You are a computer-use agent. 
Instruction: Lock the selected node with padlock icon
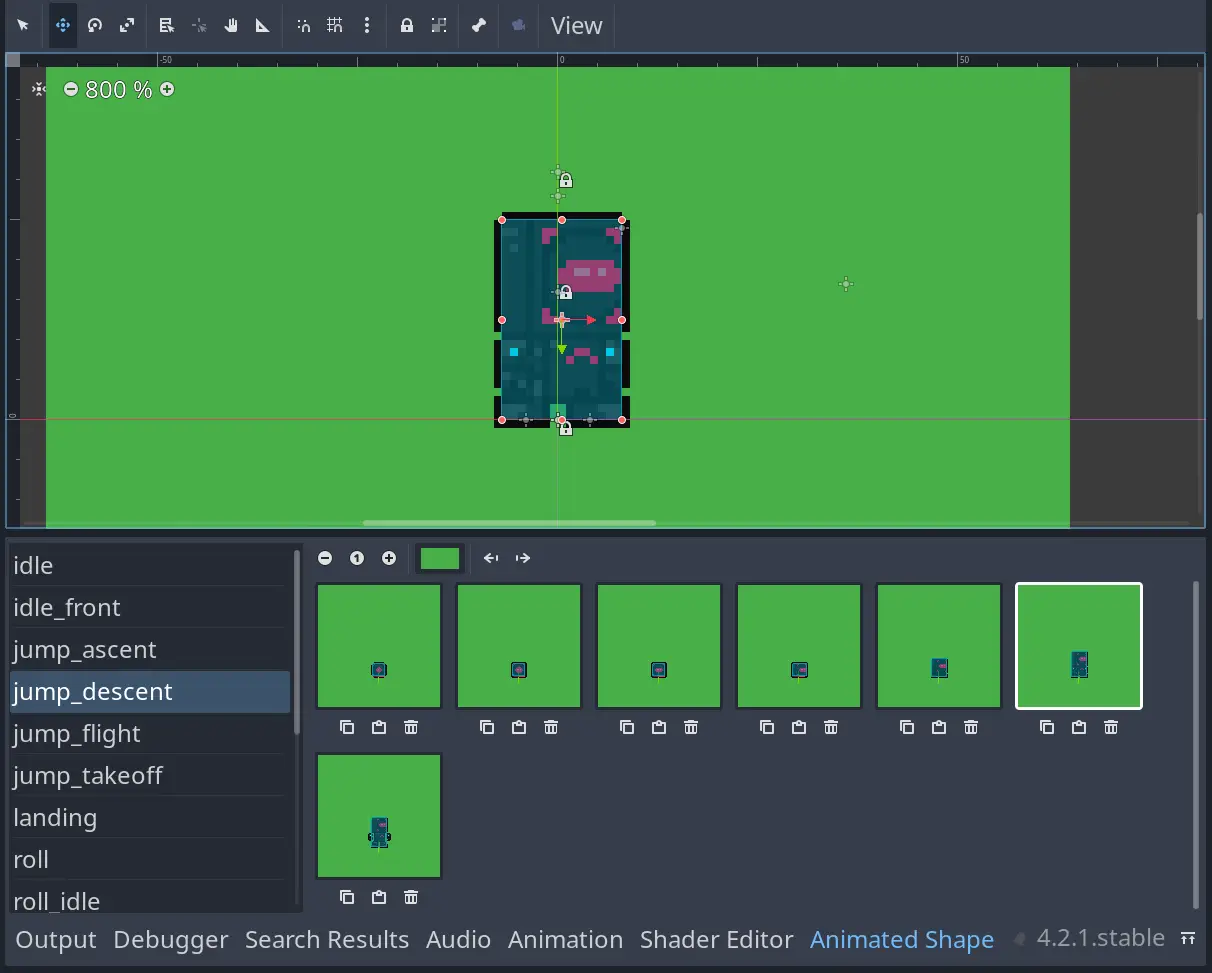pos(407,26)
